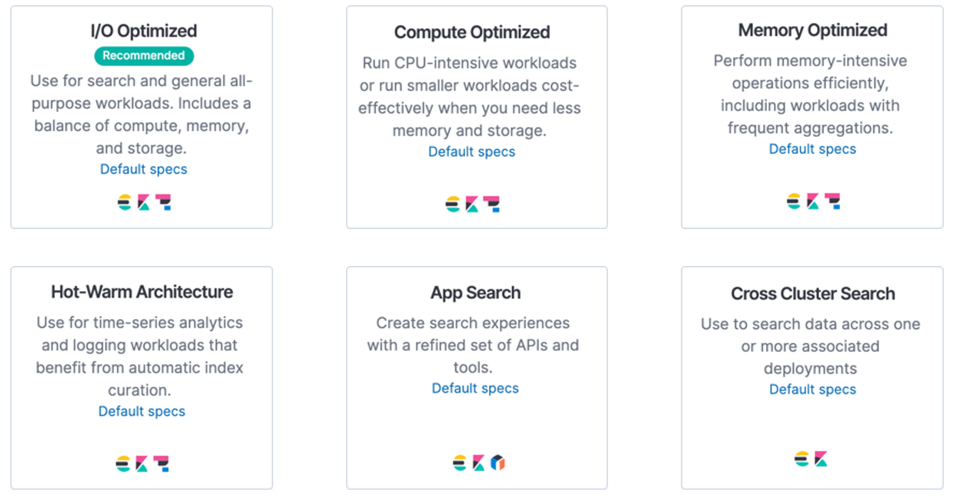Click Kibana icon in Cross Cluster Search card
The width and height of the screenshot is (960, 502).
pos(822,460)
